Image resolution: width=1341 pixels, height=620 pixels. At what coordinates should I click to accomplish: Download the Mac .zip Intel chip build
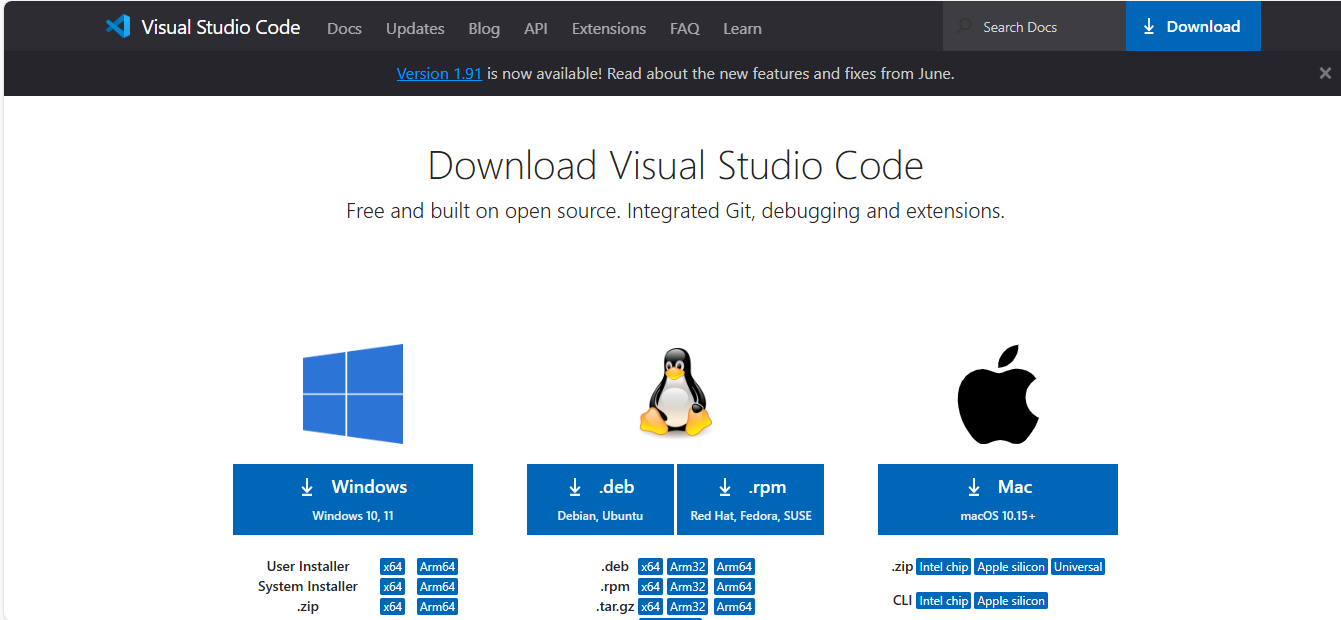click(x=944, y=567)
